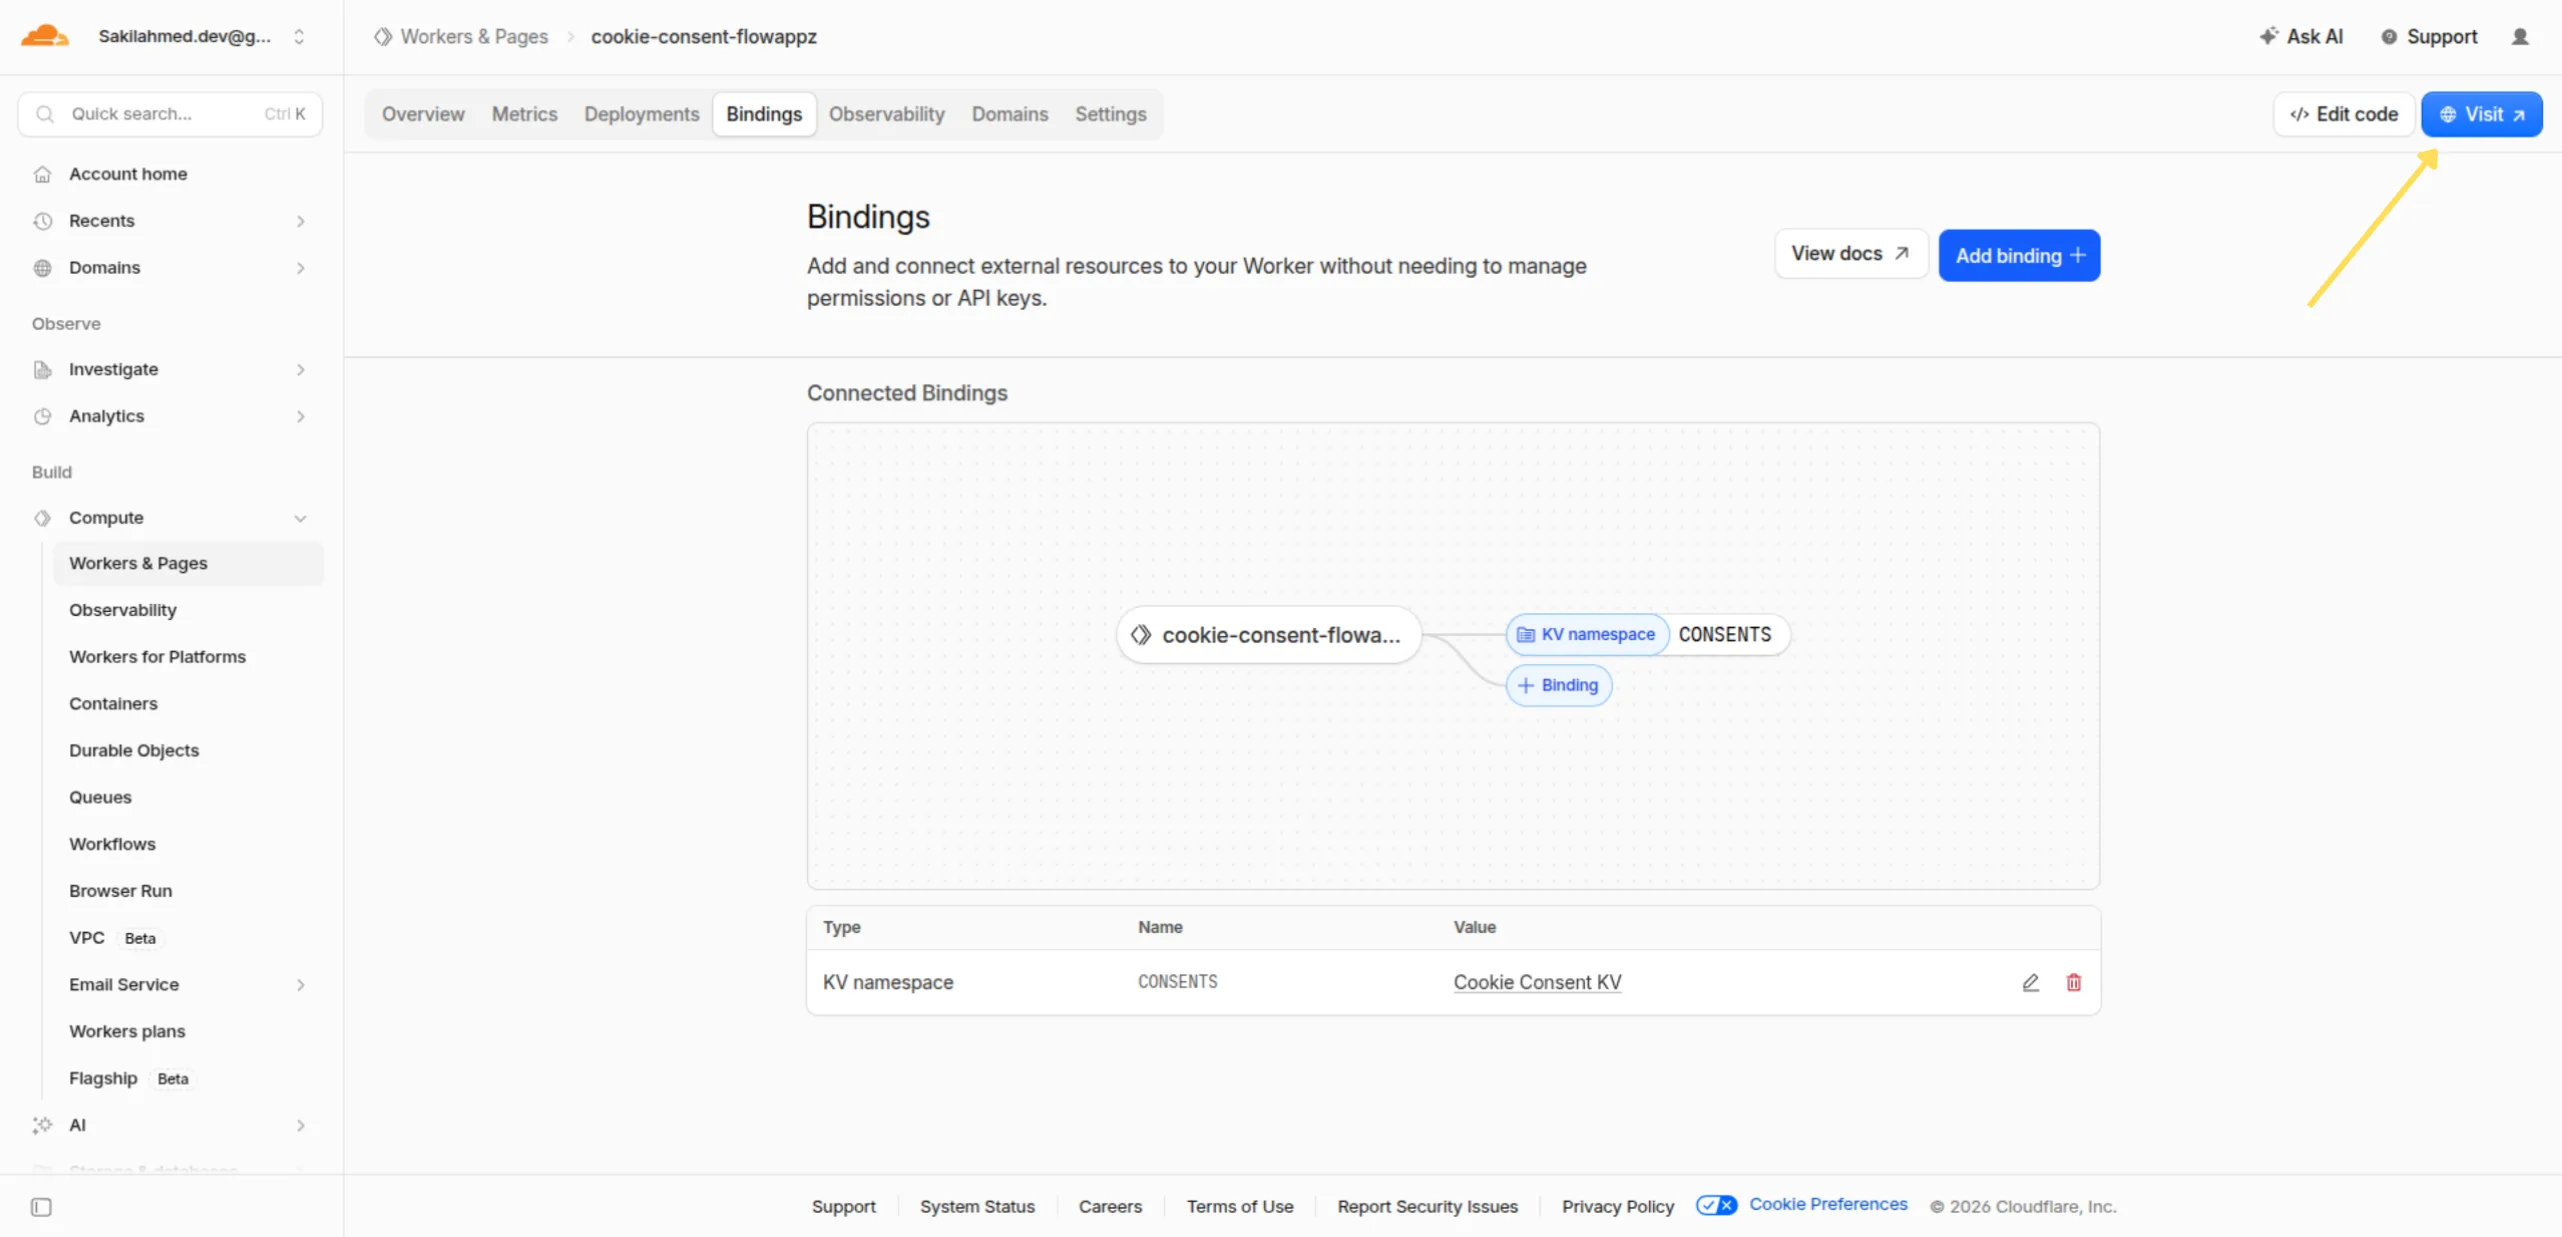Click the Recents clock icon
Screen dimensions: 2562x1237
point(42,221)
